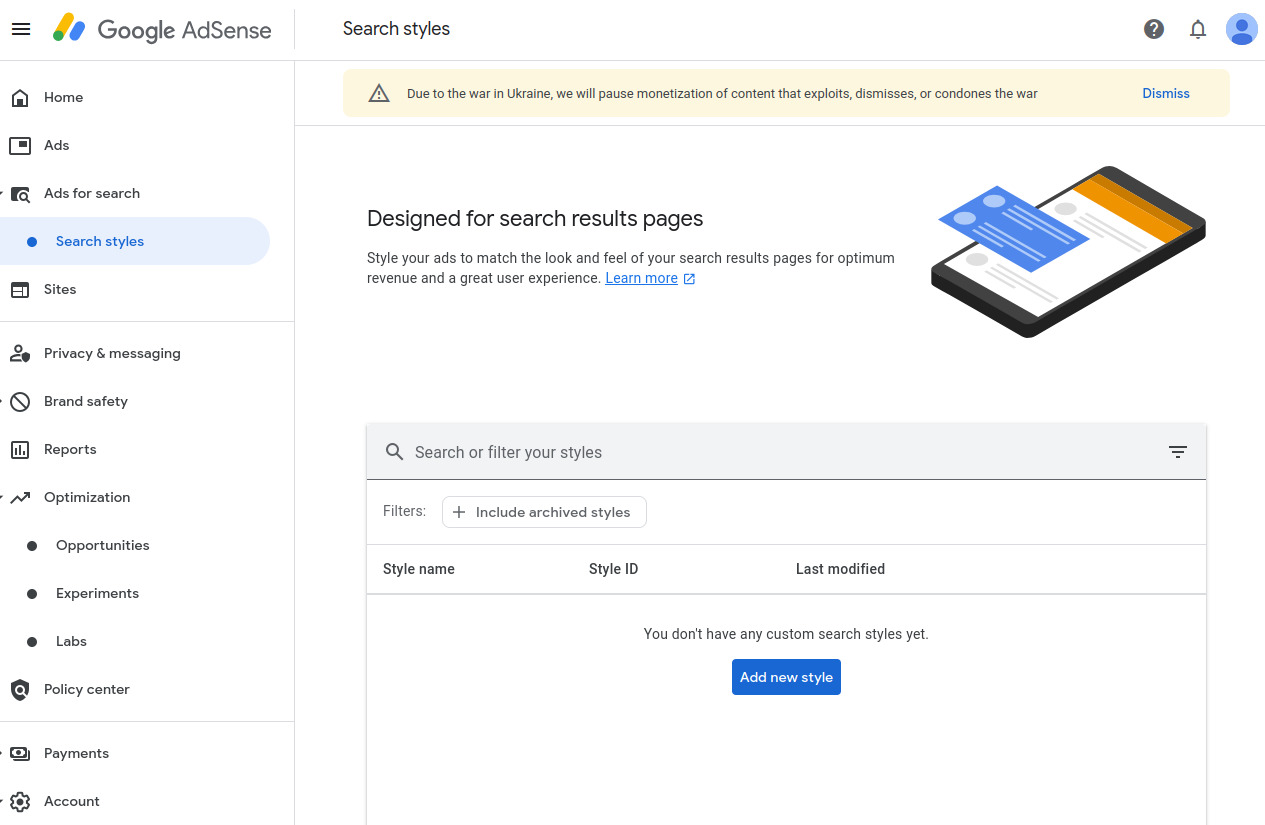Viewport: 1265px width, 825px height.
Task: View notifications via the bell icon
Action: point(1197,29)
